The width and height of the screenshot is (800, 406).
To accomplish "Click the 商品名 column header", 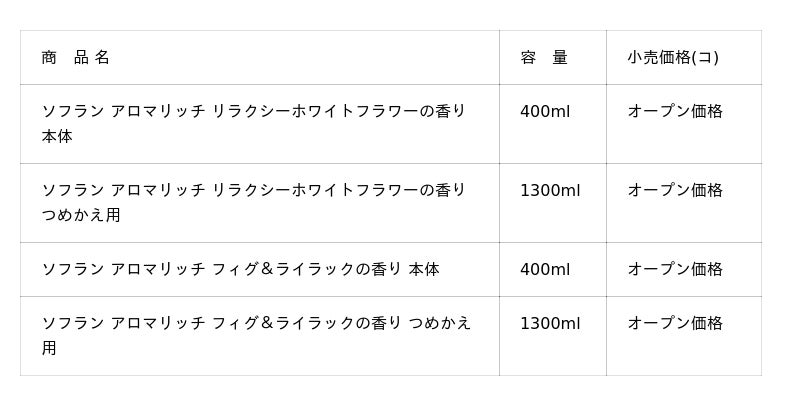I will pos(76,58).
